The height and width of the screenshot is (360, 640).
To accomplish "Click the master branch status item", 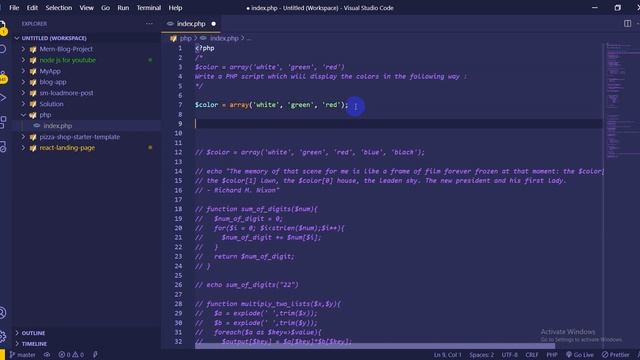I will 22,355.
